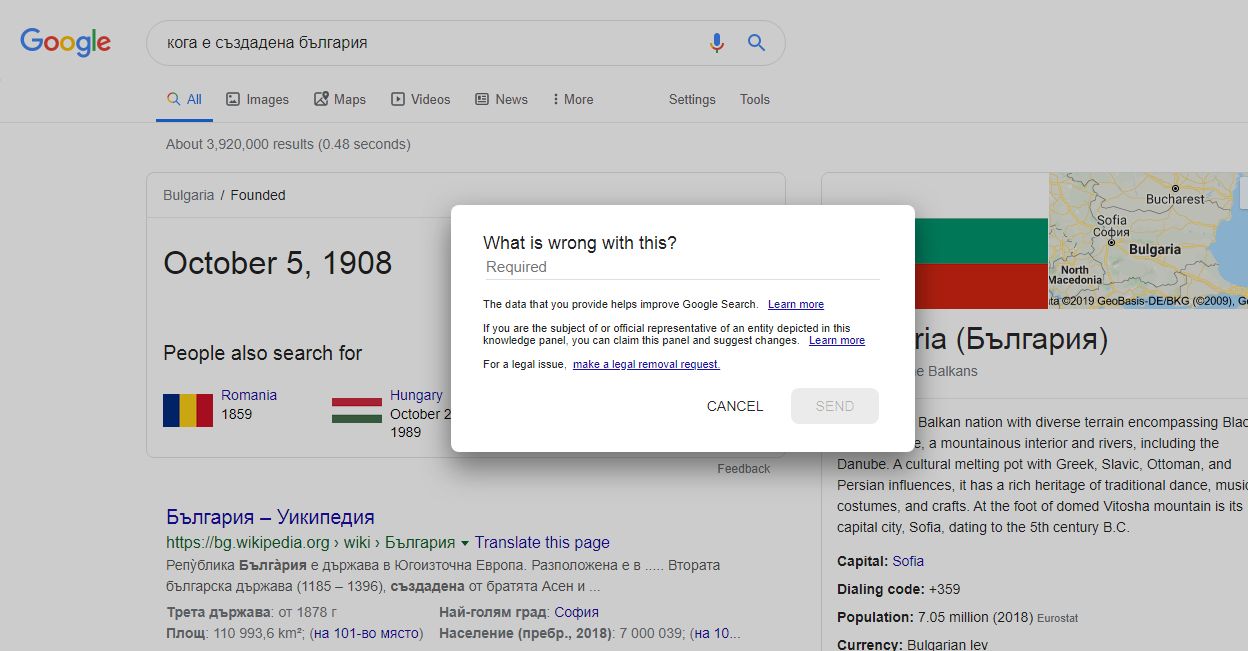Open the Bulgaria map thumbnail
1248x651 pixels.
pyautogui.click(x=1148, y=240)
